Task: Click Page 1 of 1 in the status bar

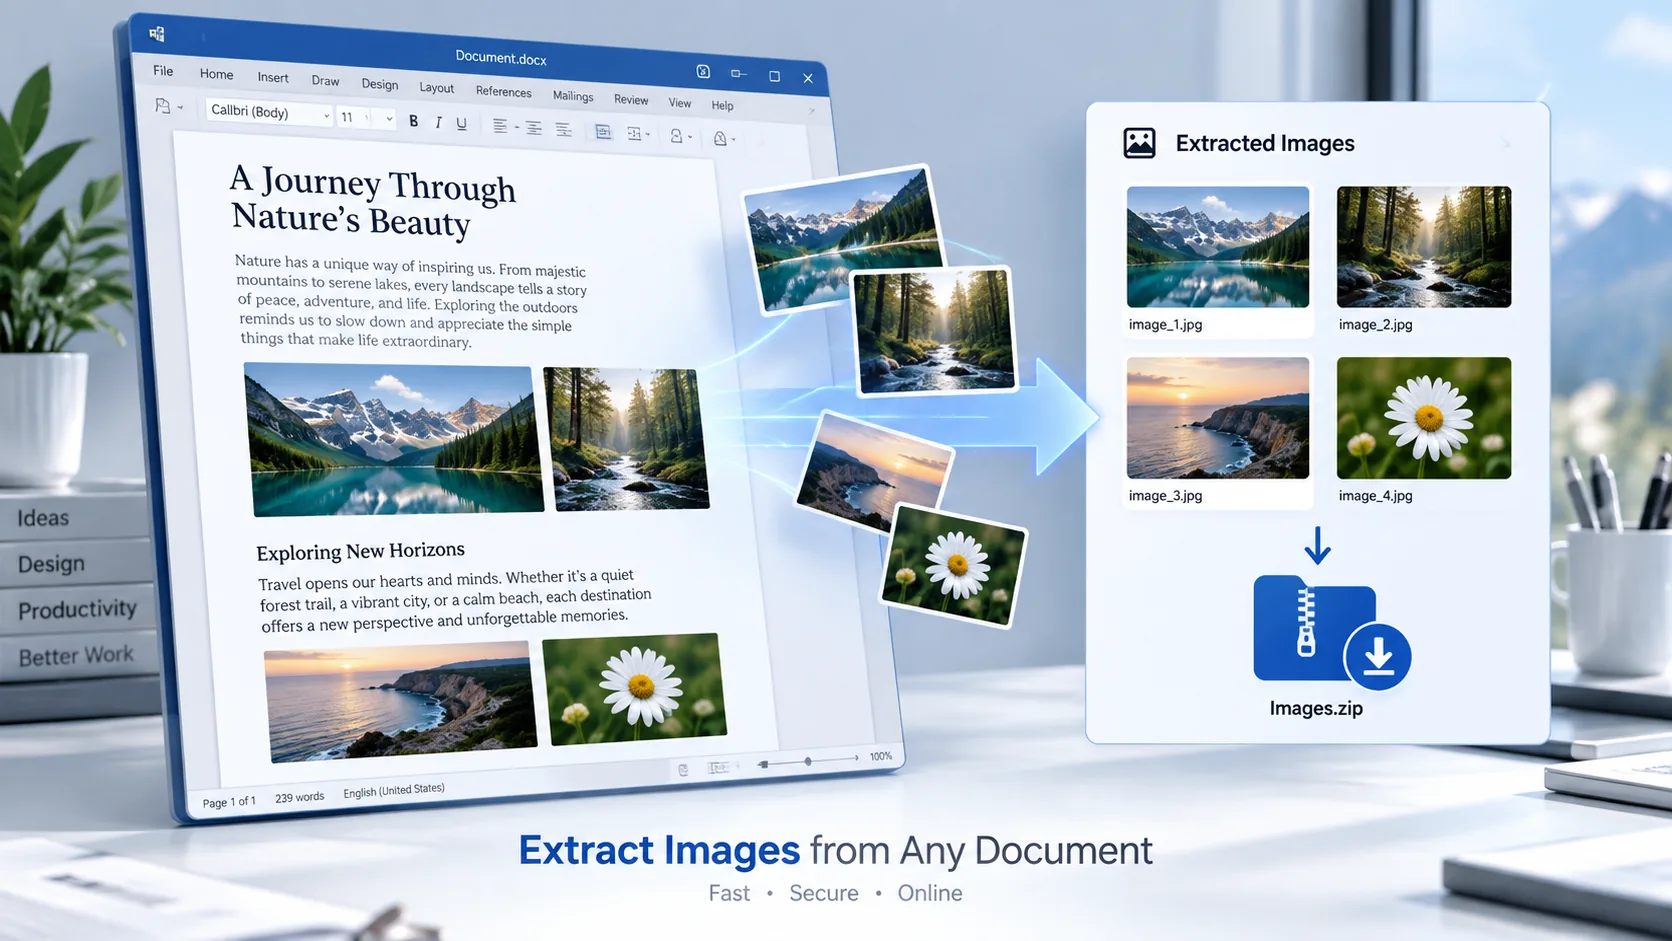Action: [x=229, y=802]
